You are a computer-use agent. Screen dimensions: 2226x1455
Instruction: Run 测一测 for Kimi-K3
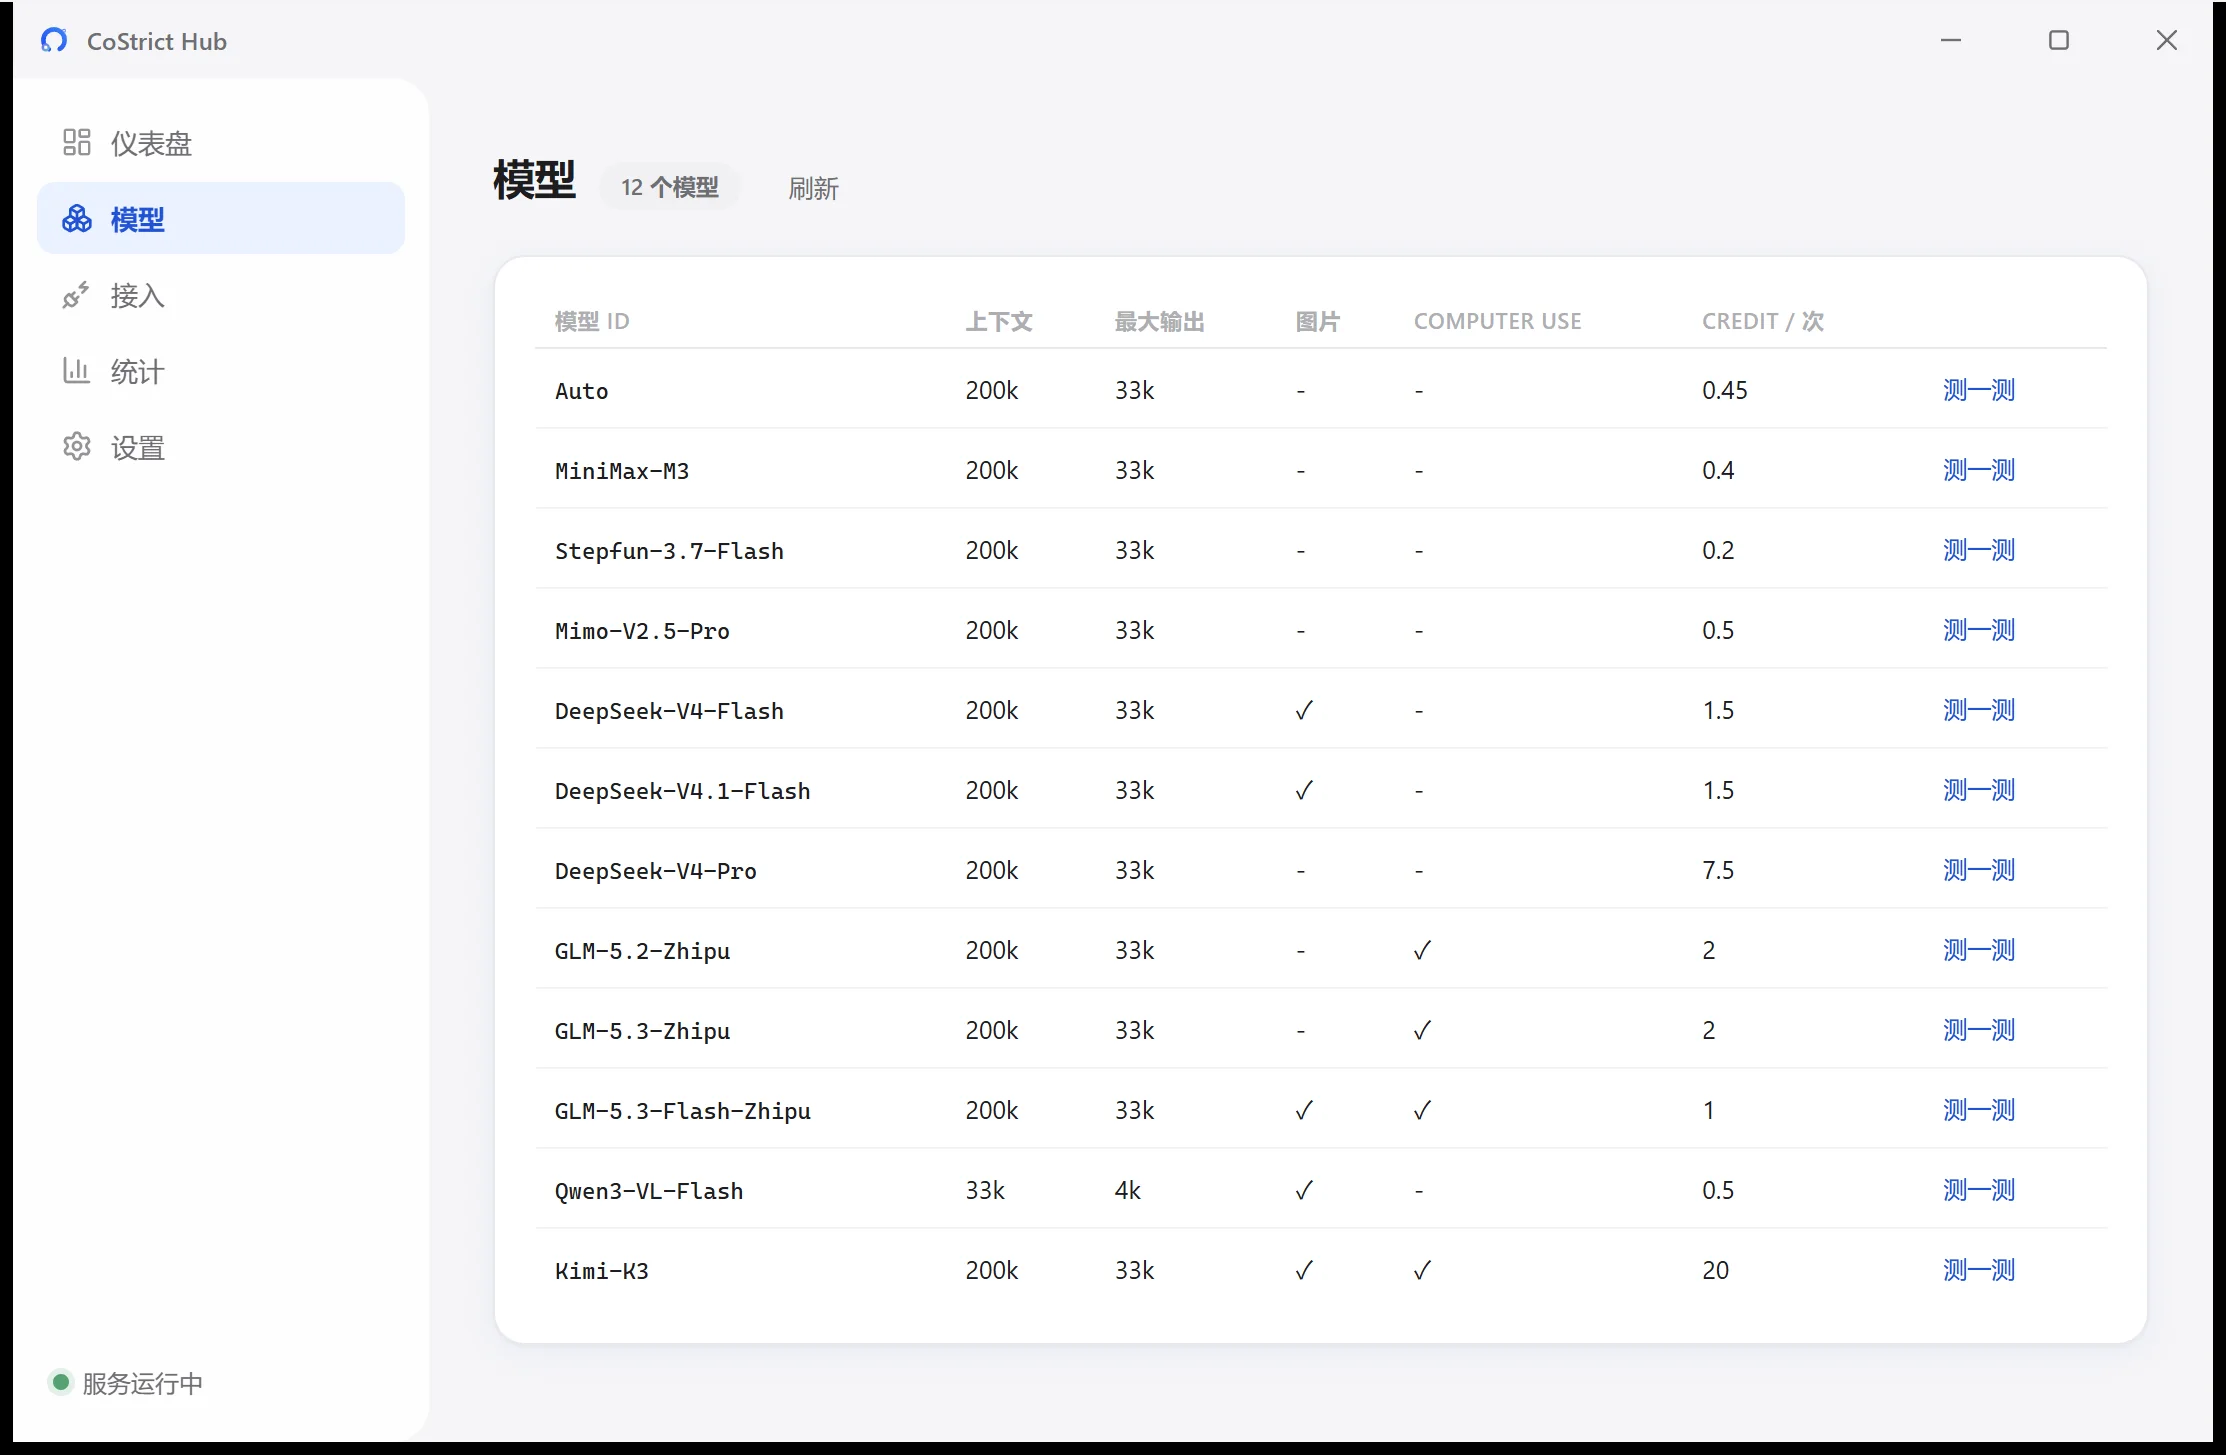point(1979,1270)
